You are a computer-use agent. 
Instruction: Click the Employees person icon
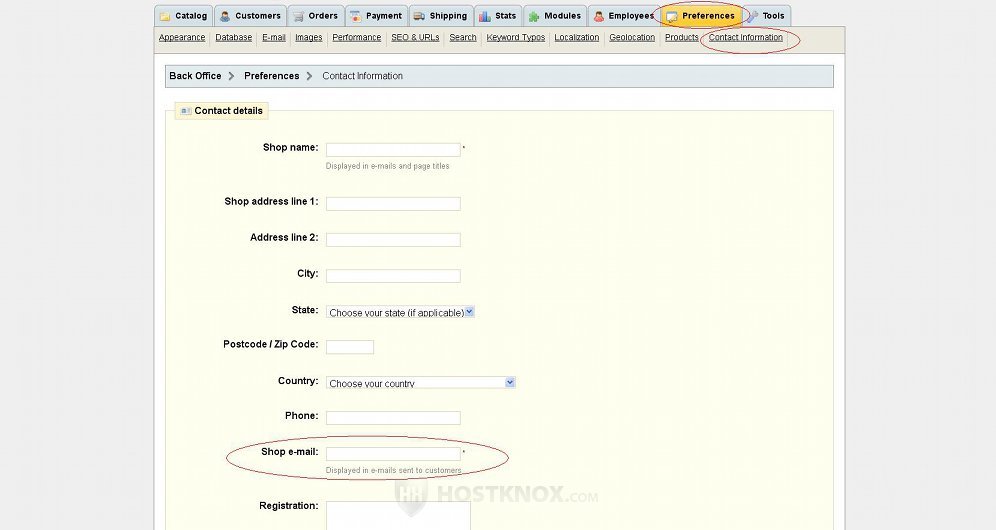tap(598, 17)
